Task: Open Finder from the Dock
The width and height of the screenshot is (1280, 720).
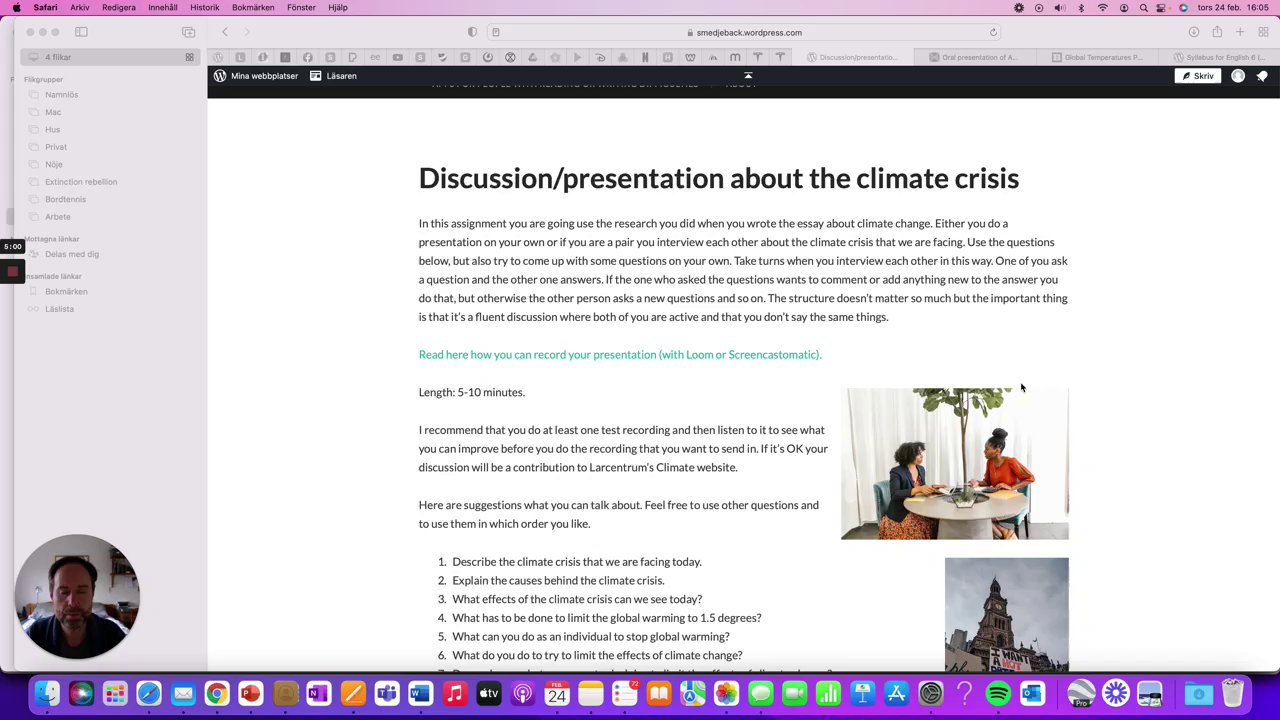Action: coord(47,693)
